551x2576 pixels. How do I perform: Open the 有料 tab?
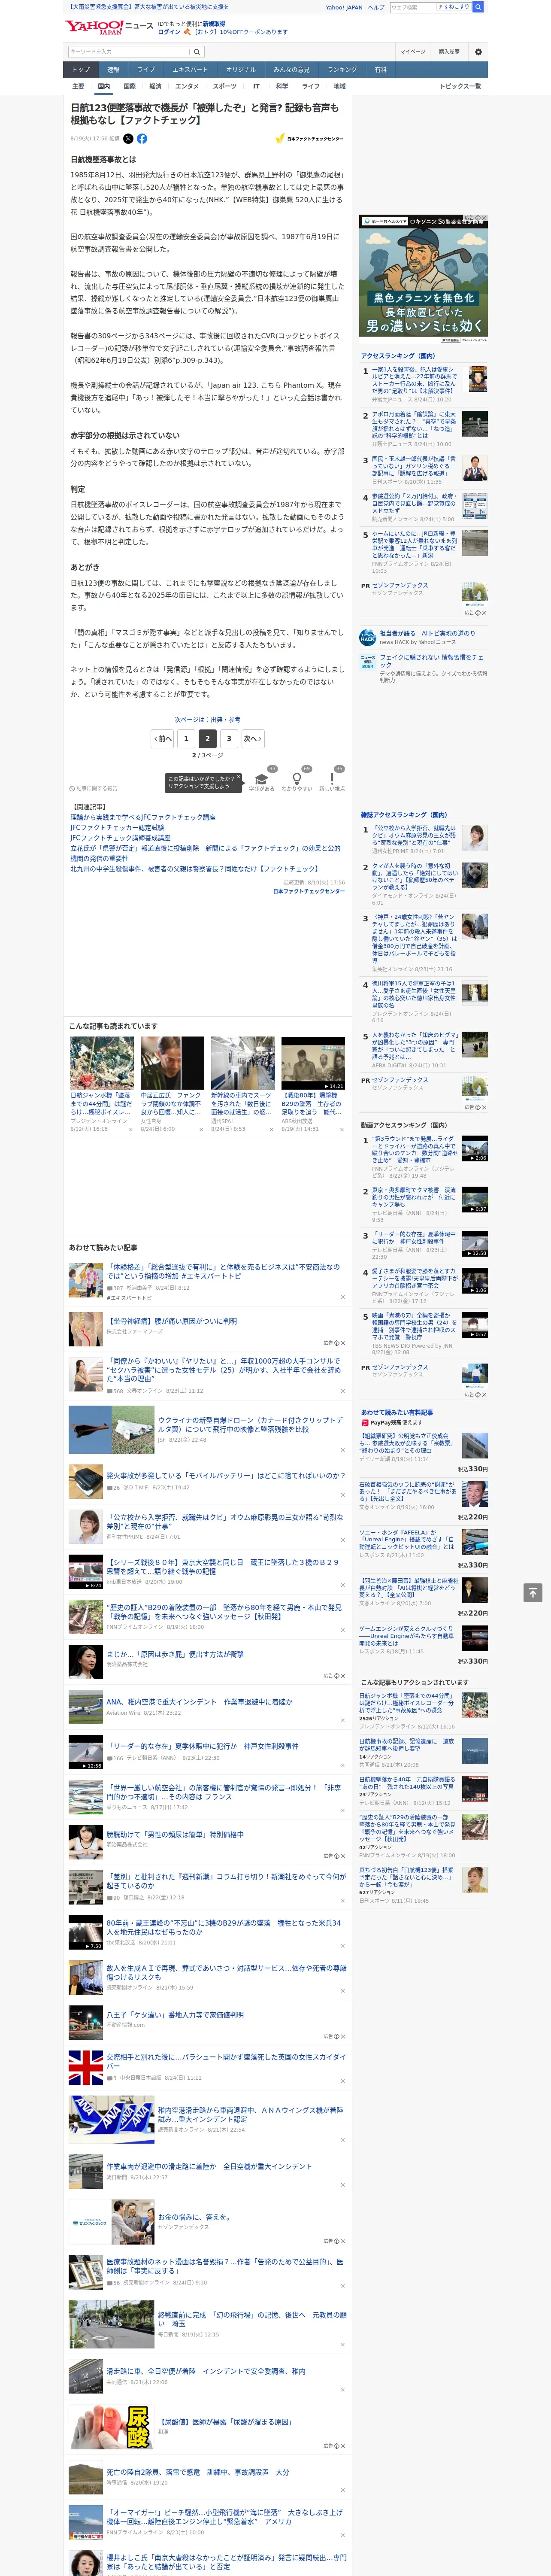click(x=380, y=70)
